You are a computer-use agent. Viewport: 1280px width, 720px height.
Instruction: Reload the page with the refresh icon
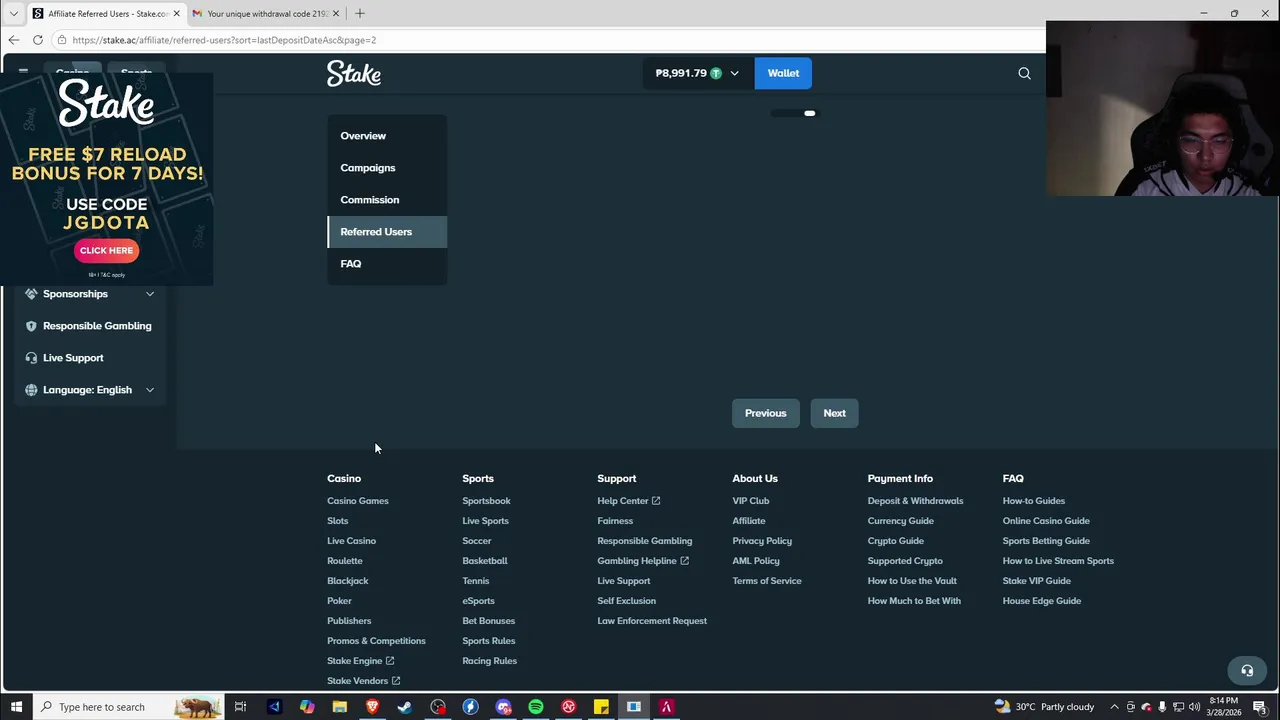pyautogui.click(x=38, y=40)
